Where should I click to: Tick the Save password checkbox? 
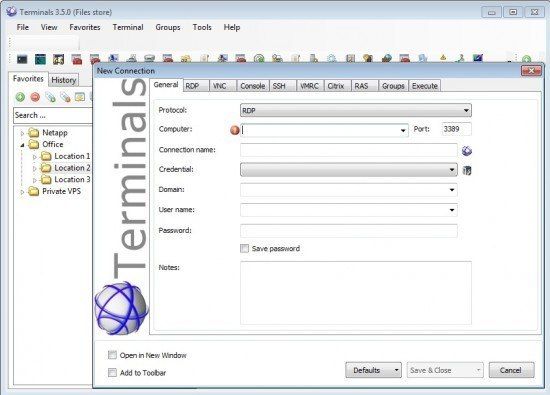[244, 248]
